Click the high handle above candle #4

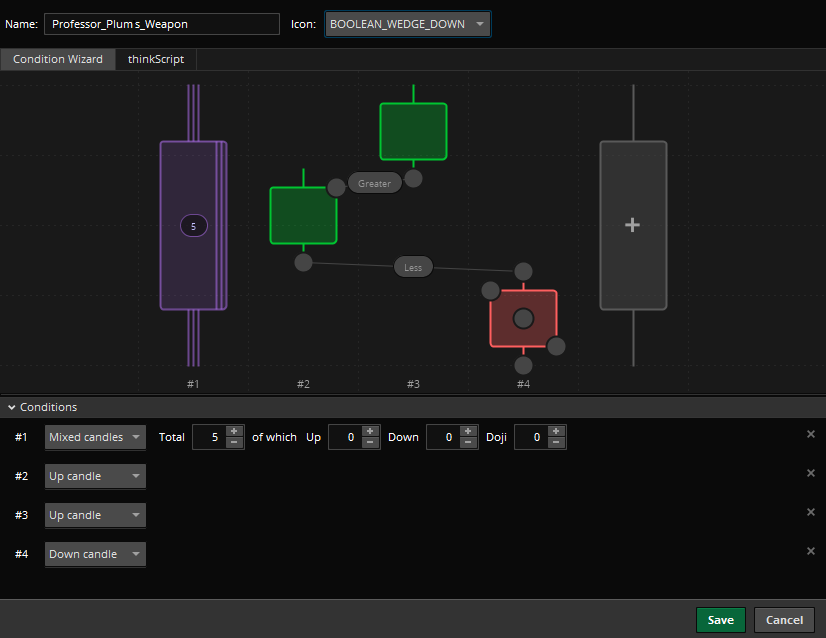pyautogui.click(x=523, y=271)
